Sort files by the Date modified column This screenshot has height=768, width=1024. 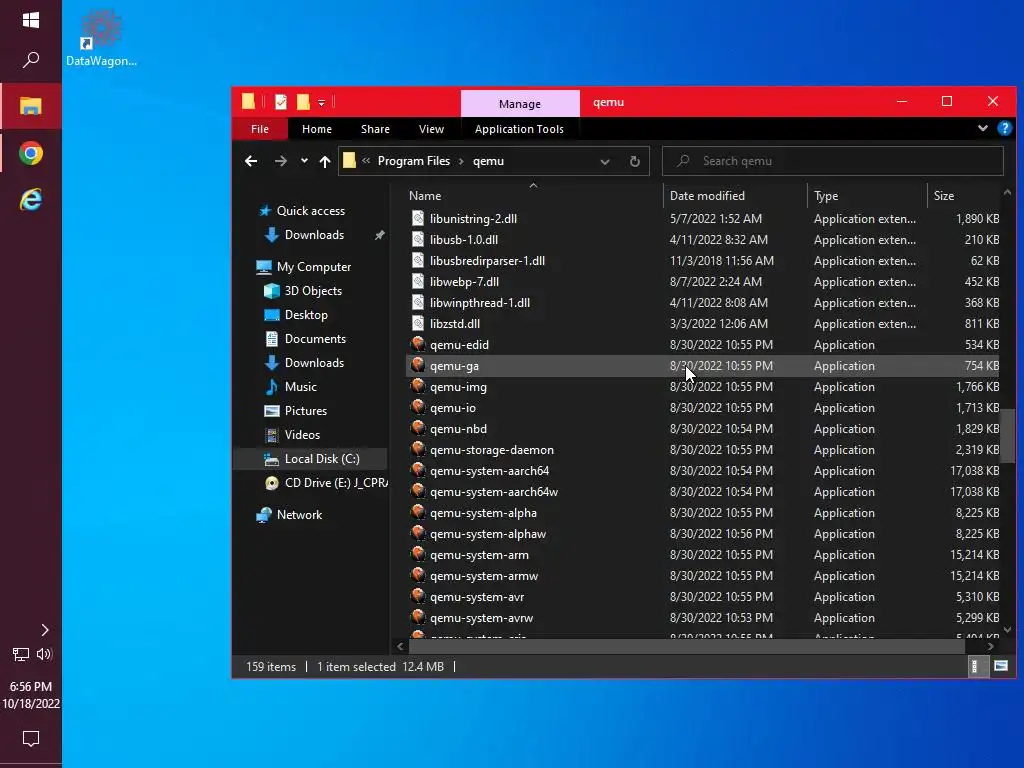[x=735, y=195]
